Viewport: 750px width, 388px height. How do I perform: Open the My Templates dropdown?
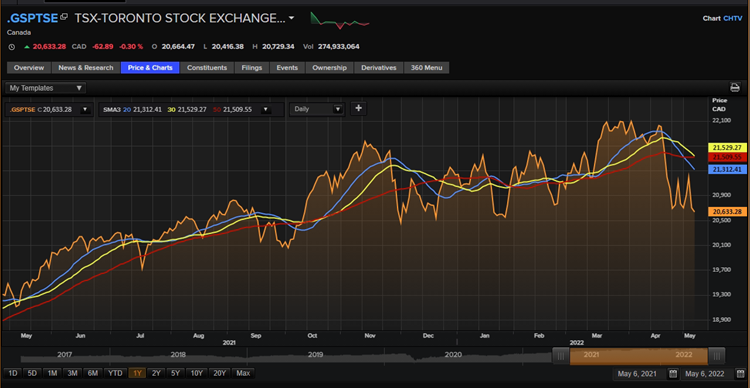tap(45, 88)
